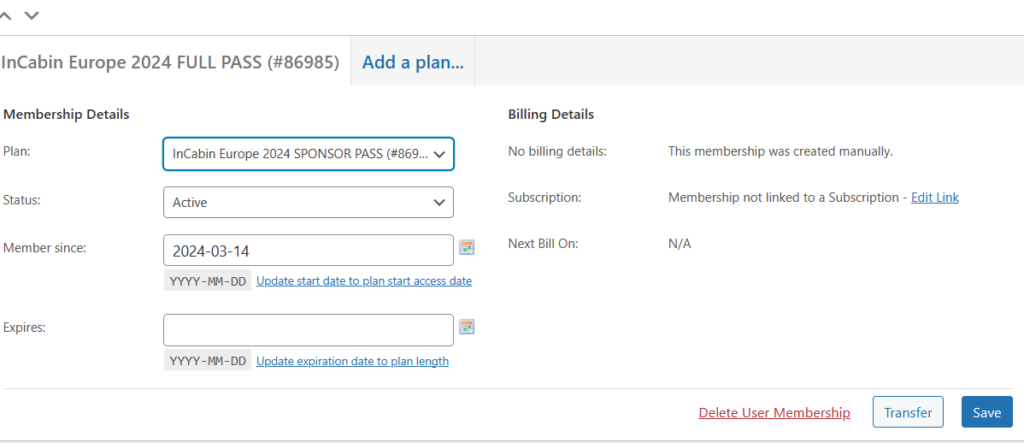The width and height of the screenshot is (1024, 443).
Task: Click the Member since field label
Action: 44,247
